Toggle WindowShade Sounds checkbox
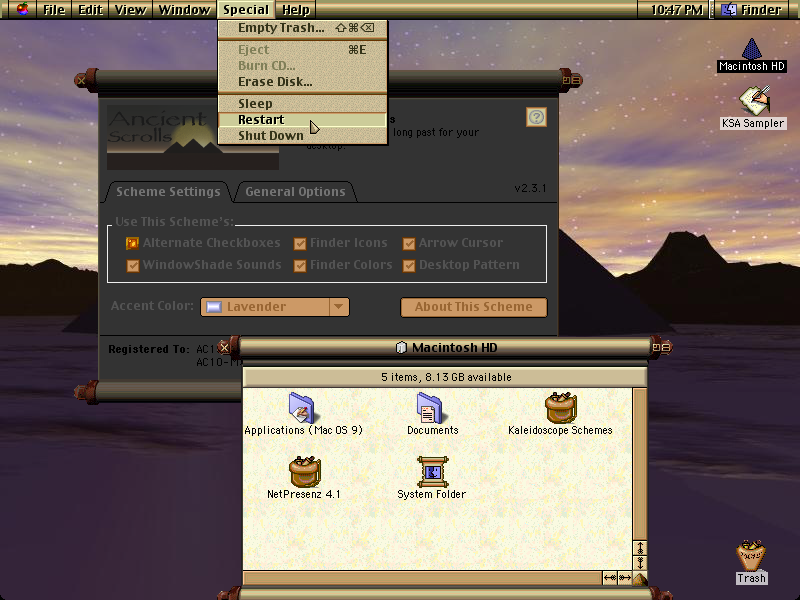The width and height of the screenshot is (800, 600). (x=133, y=265)
